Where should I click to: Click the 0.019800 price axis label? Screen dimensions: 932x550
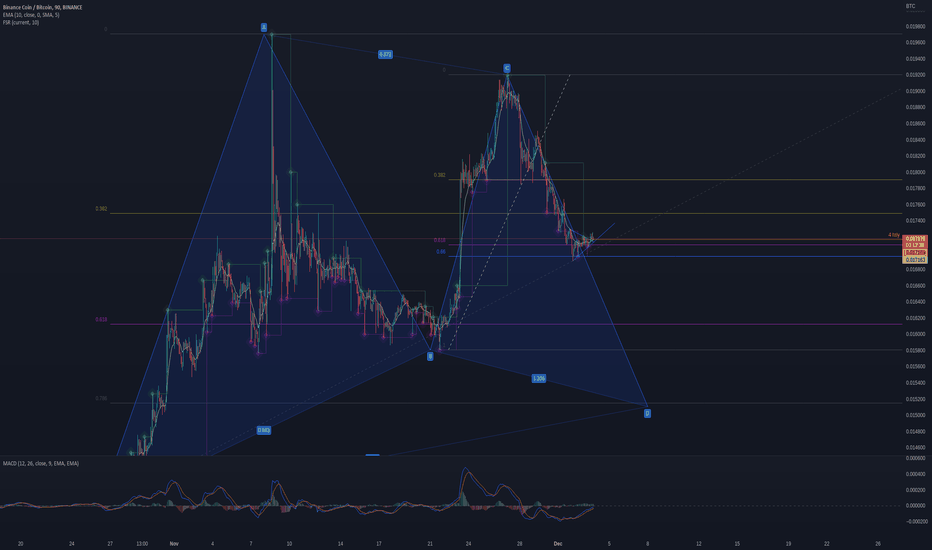point(915,26)
